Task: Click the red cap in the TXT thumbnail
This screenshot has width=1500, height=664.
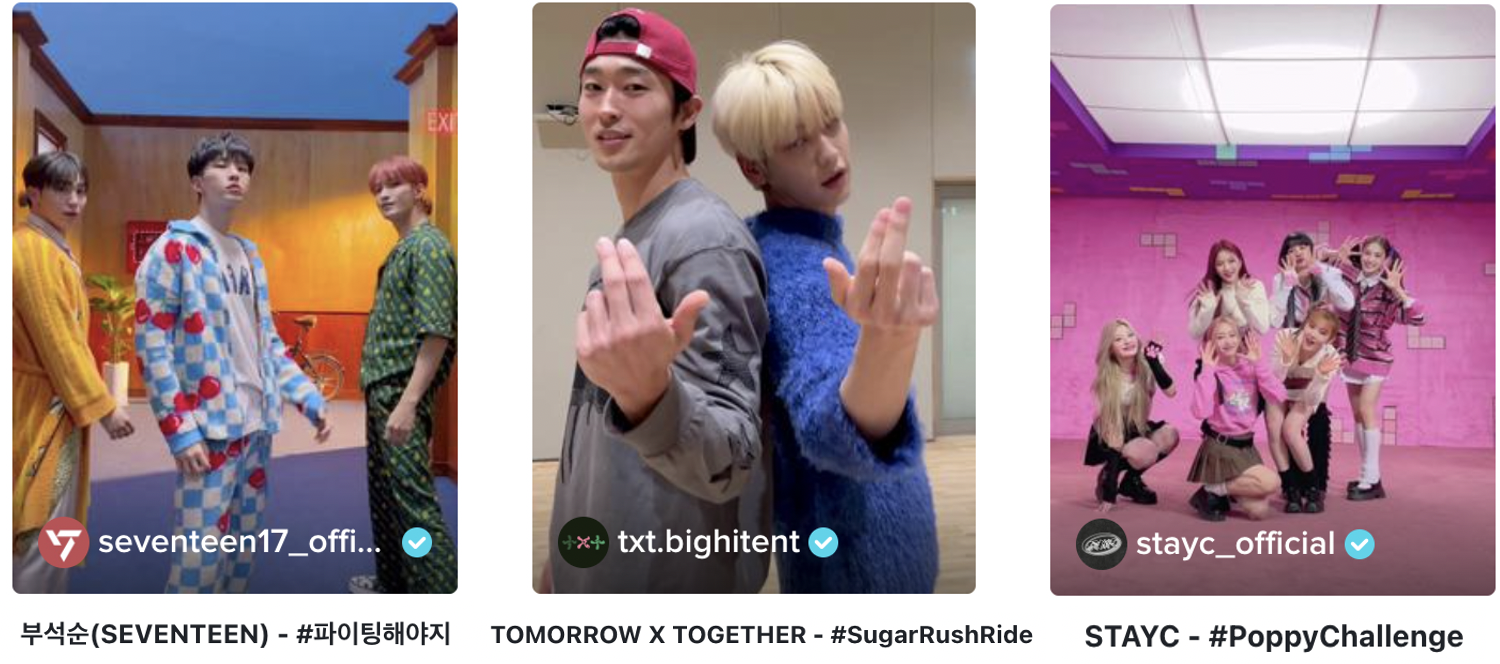Action: 640,52
